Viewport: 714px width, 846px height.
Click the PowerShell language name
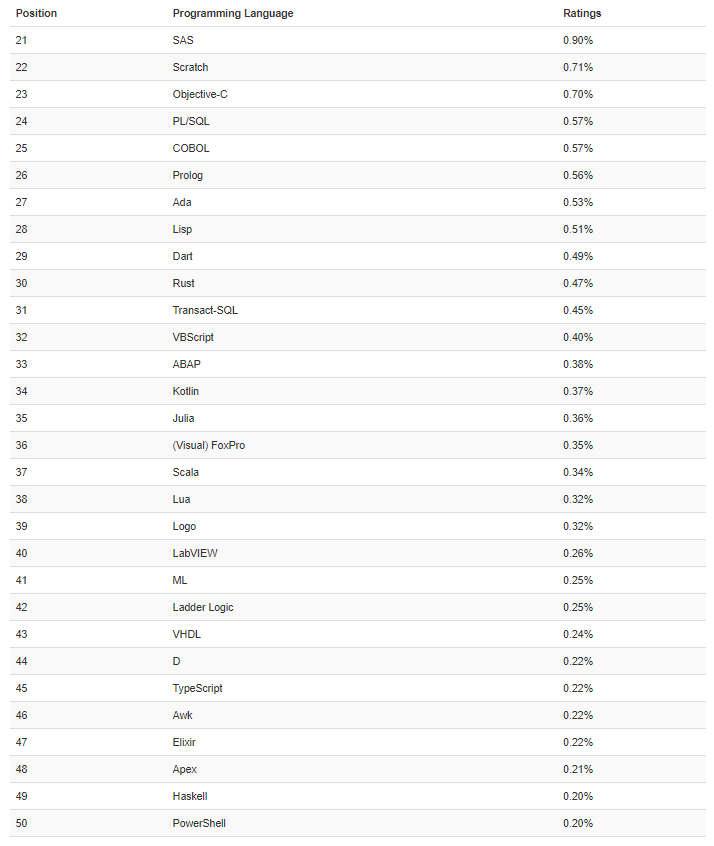coord(199,823)
